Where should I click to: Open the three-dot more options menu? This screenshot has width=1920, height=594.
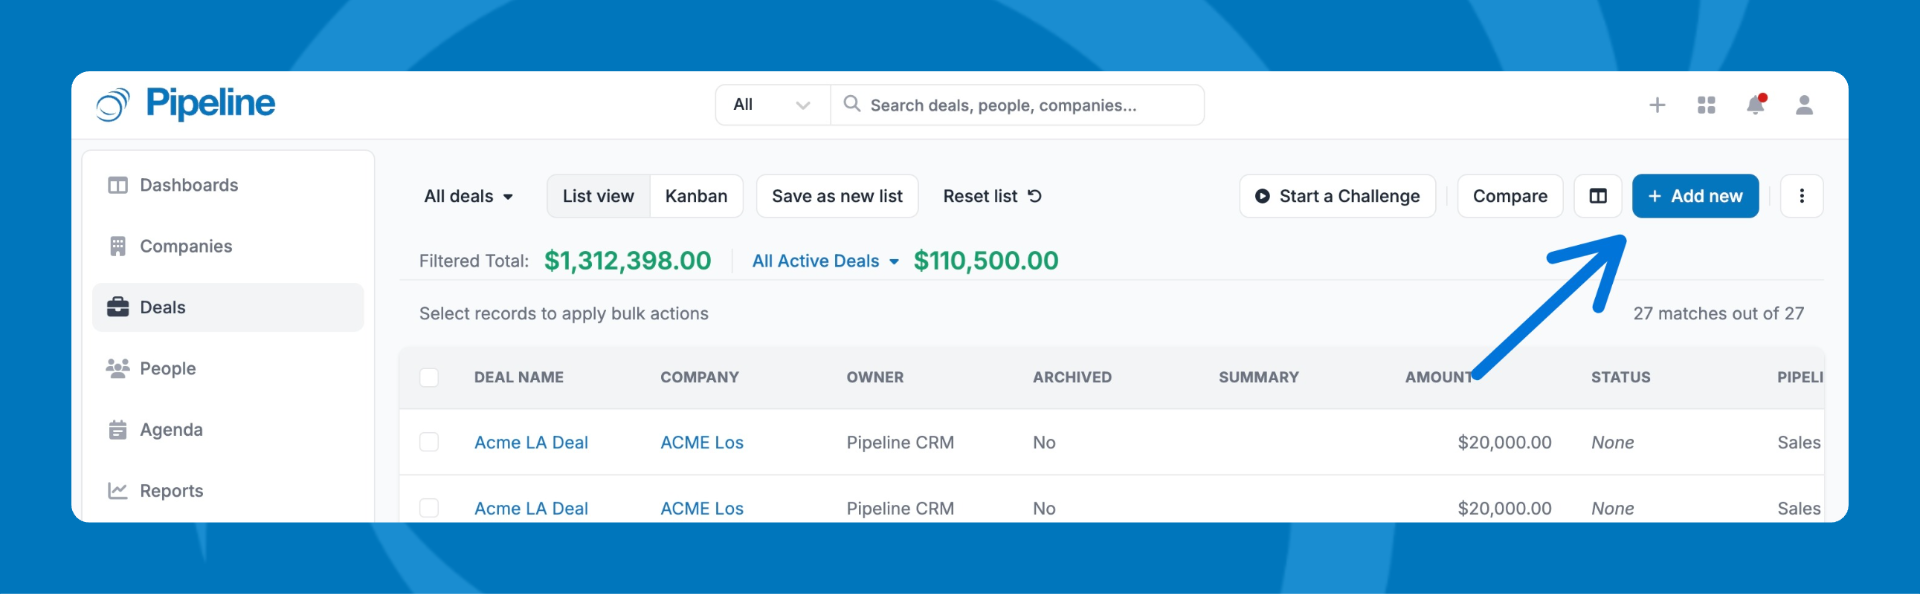[x=1801, y=196]
